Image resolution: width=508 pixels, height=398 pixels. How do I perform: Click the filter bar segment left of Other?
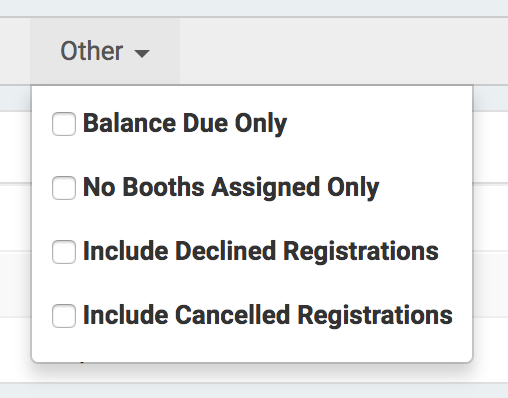15,51
